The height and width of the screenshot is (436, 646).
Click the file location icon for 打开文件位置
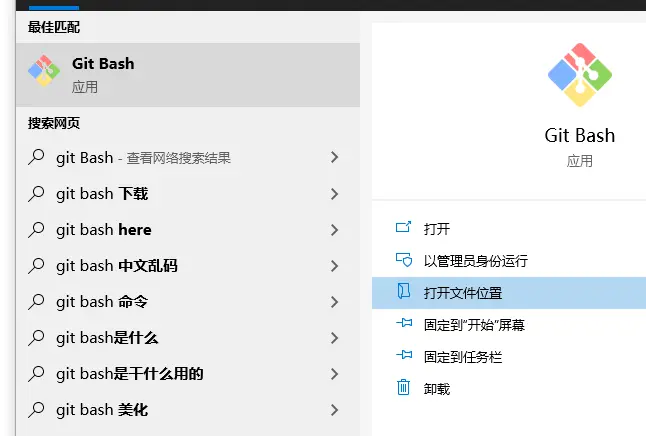point(404,291)
